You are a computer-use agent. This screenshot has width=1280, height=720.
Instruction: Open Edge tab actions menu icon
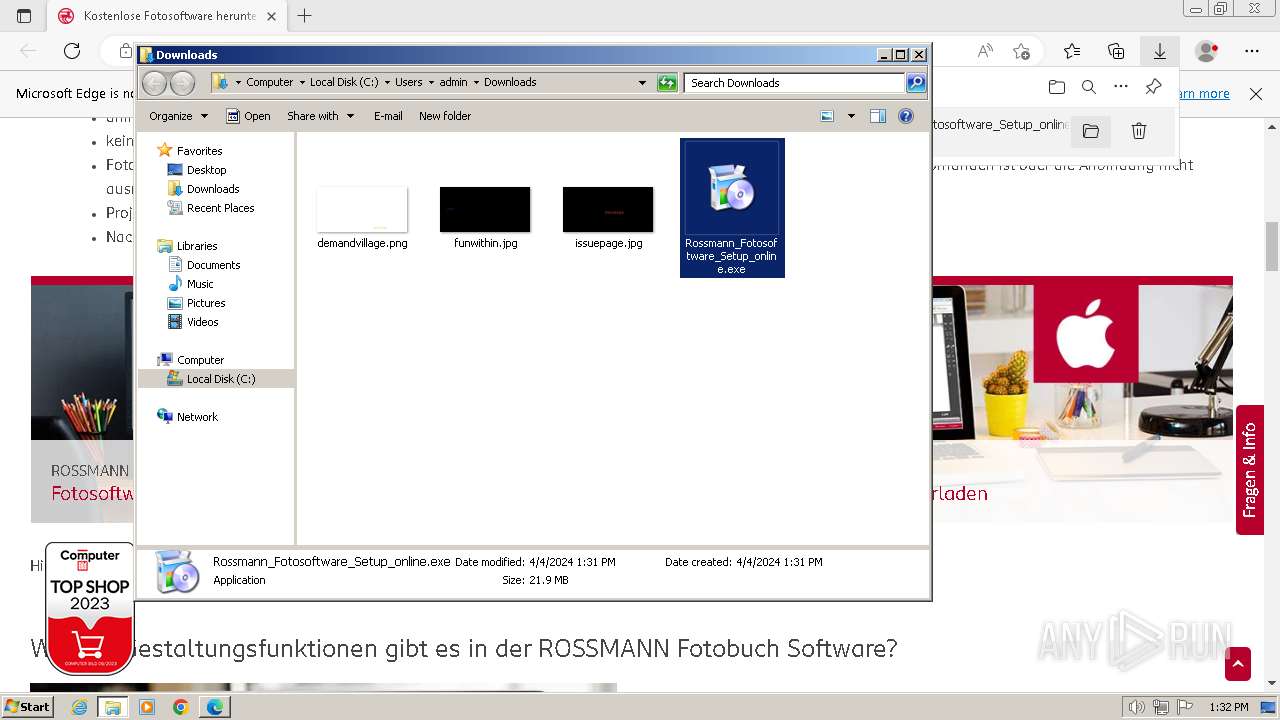24,16
